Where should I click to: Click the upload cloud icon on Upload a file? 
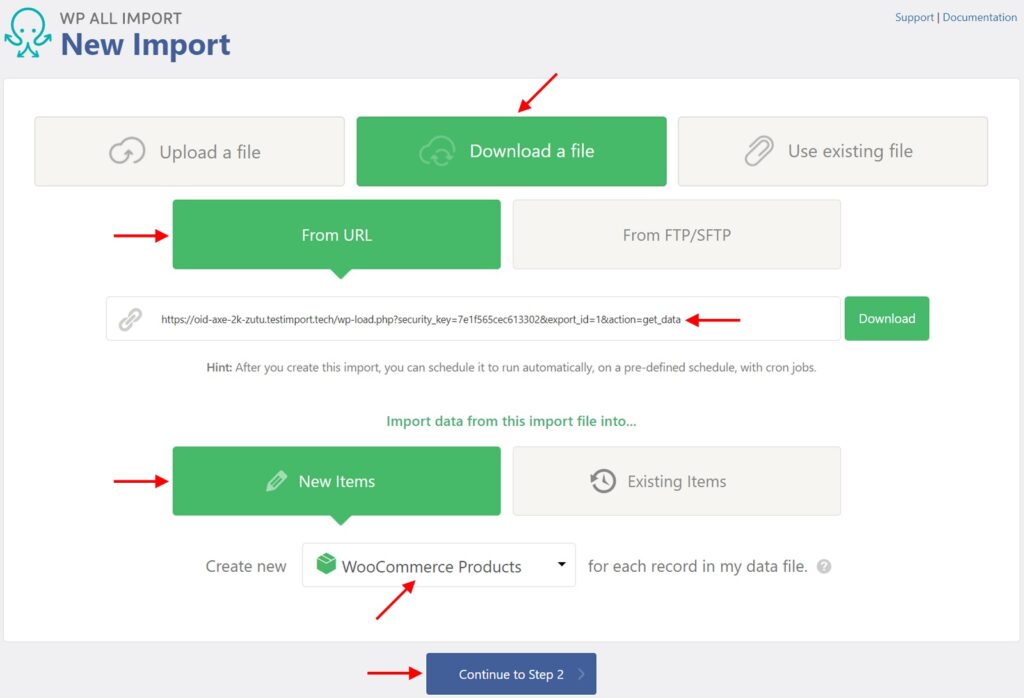[126, 151]
